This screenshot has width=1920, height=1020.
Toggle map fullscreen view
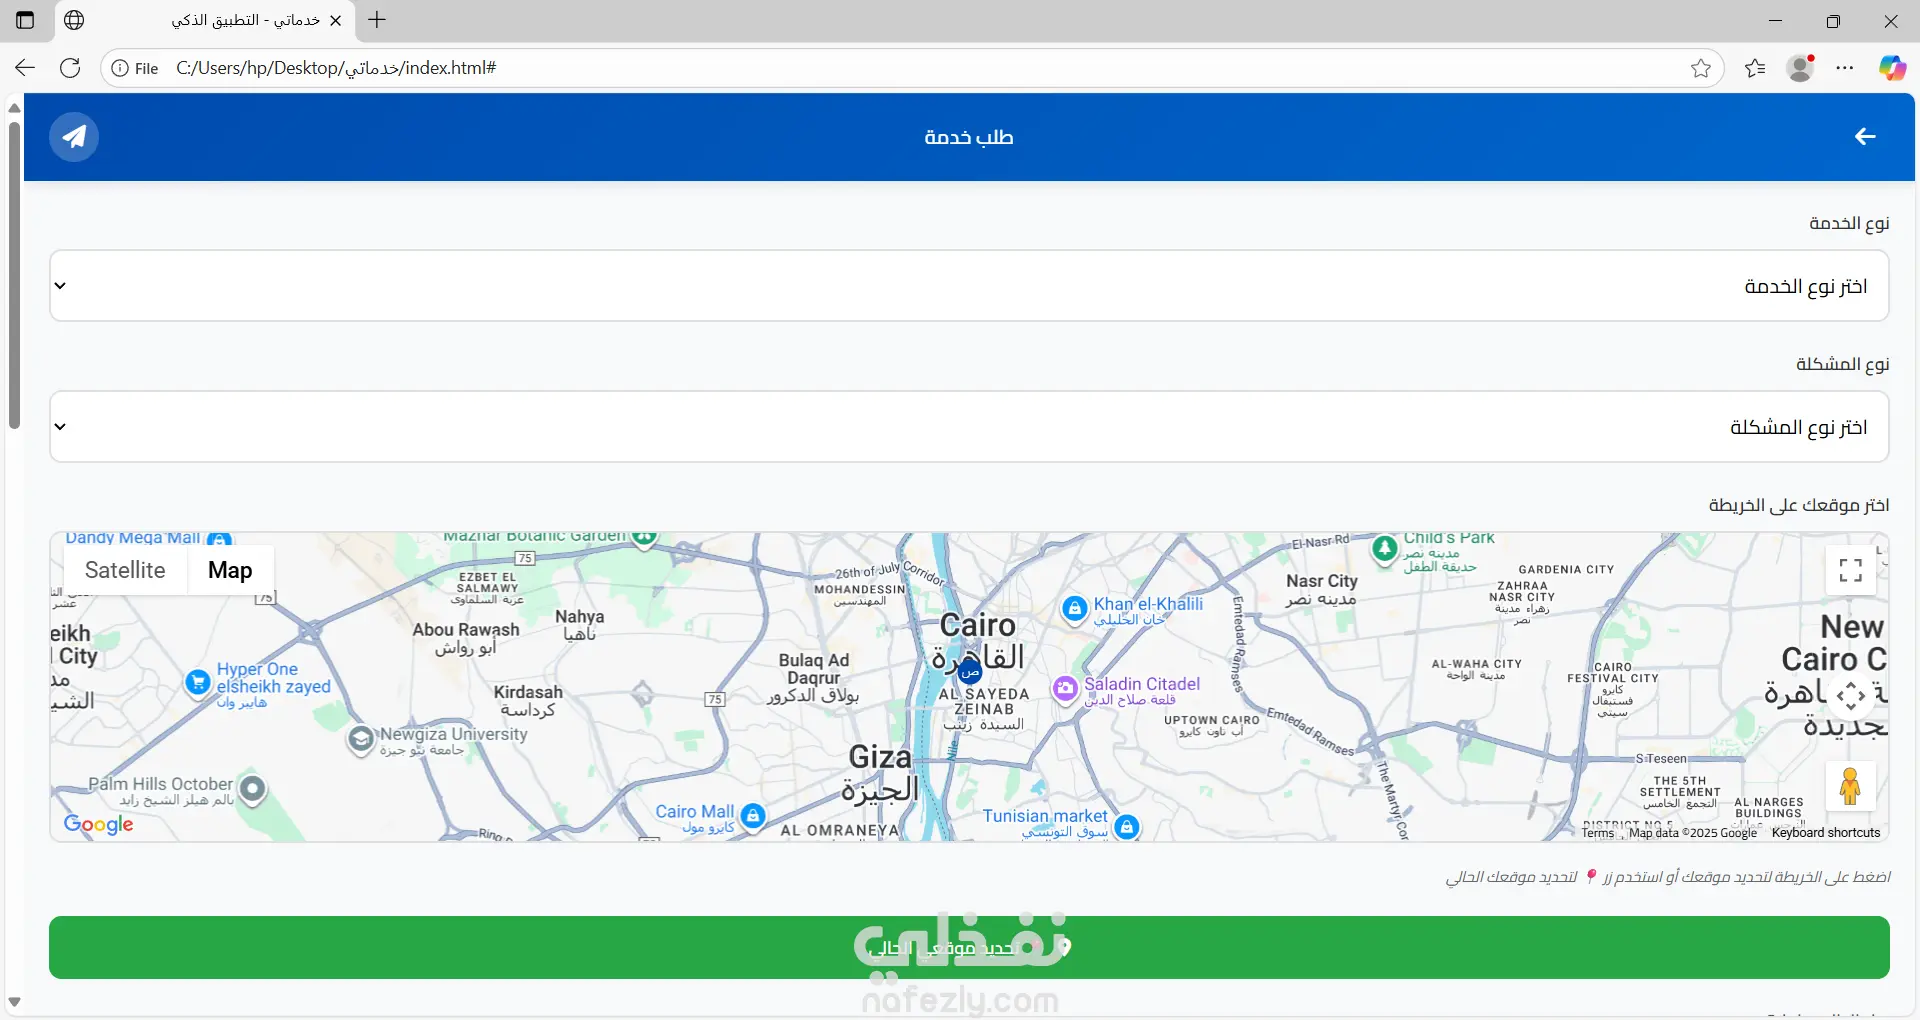tap(1850, 570)
